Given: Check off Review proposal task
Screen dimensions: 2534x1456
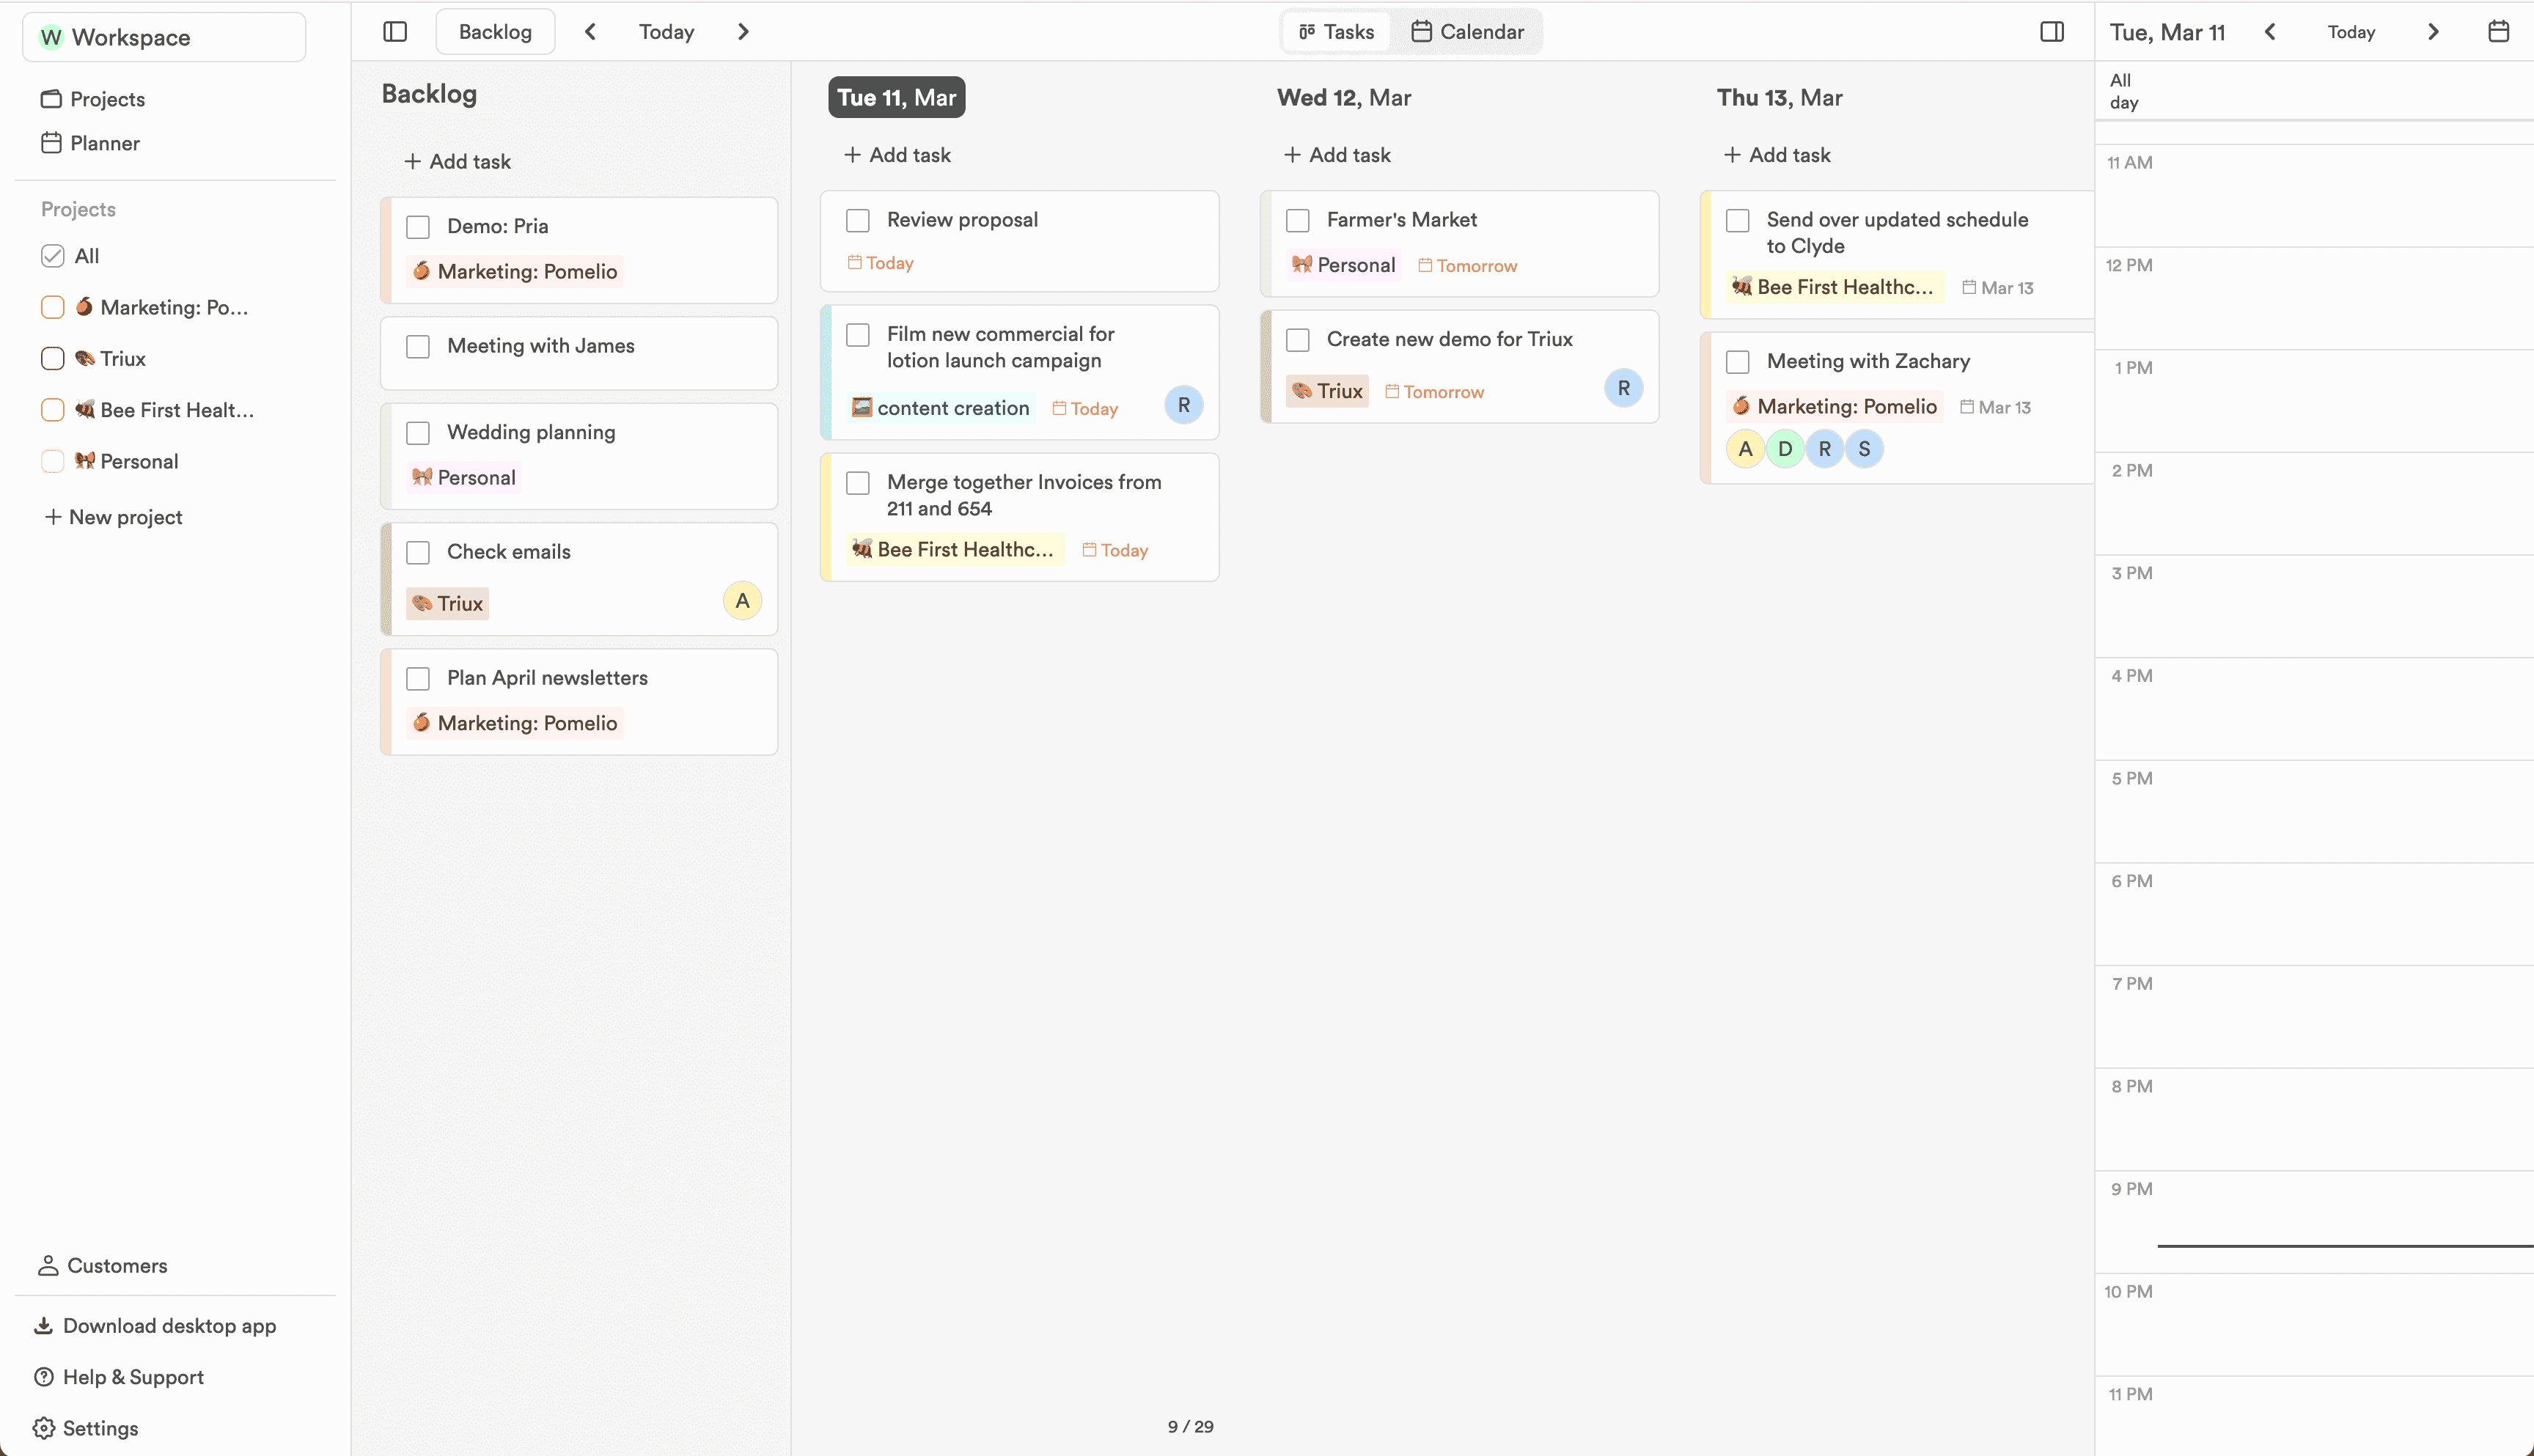Looking at the screenshot, I should coord(858,220).
